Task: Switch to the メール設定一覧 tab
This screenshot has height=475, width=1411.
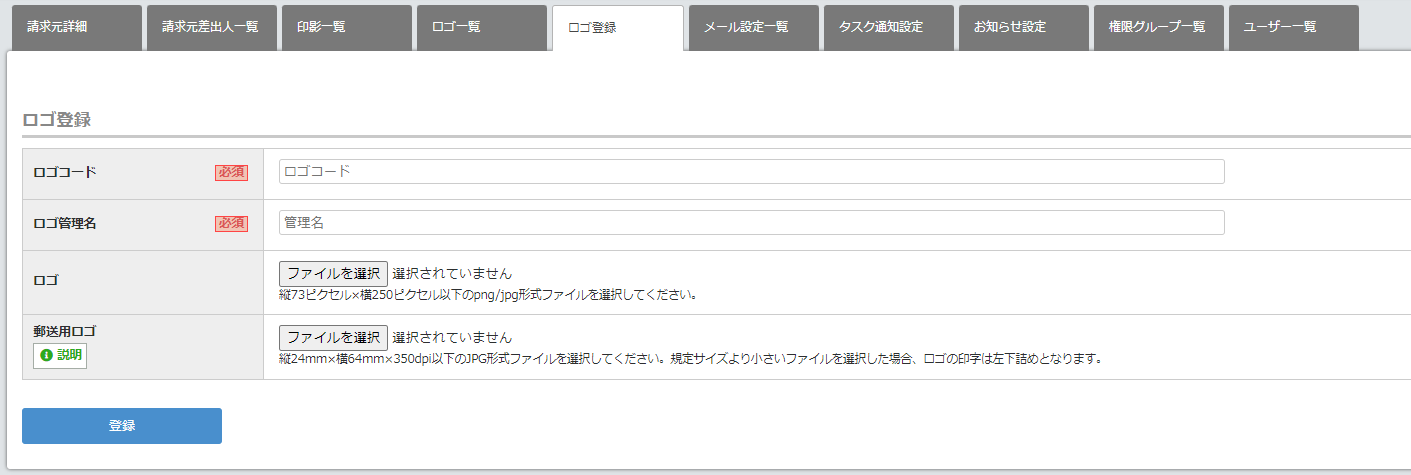Action: pos(753,27)
